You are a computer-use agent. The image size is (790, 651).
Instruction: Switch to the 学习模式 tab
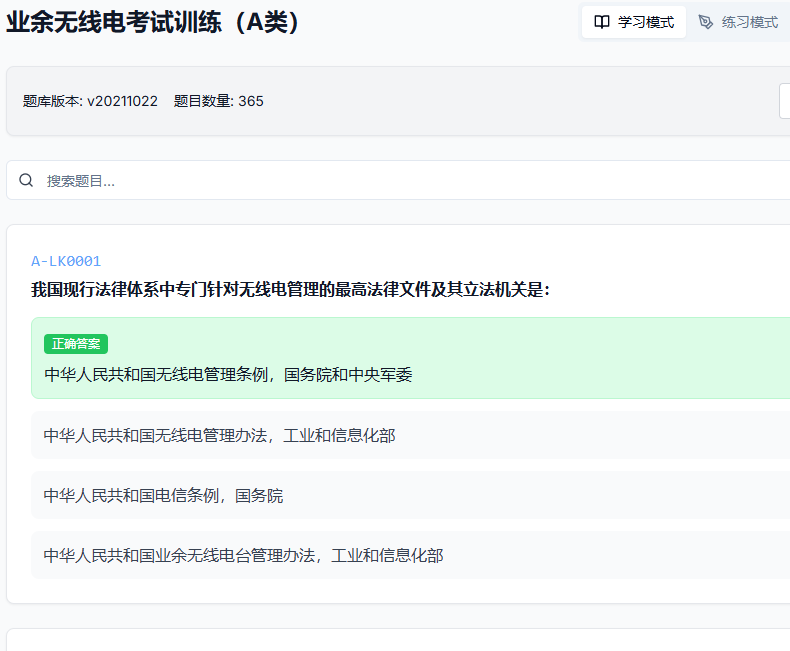point(634,22)
